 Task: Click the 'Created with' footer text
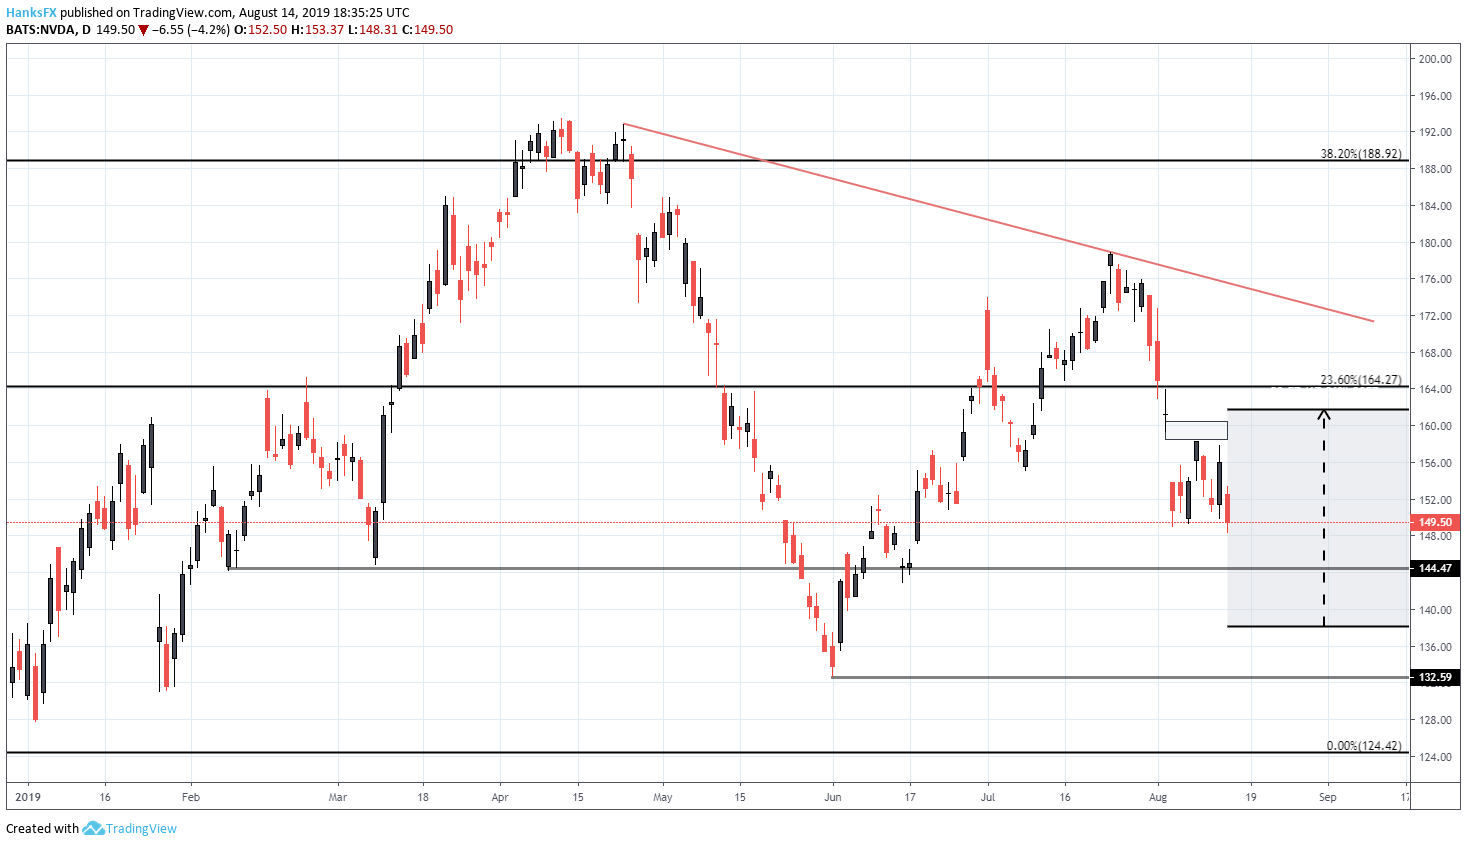[42, 828]
